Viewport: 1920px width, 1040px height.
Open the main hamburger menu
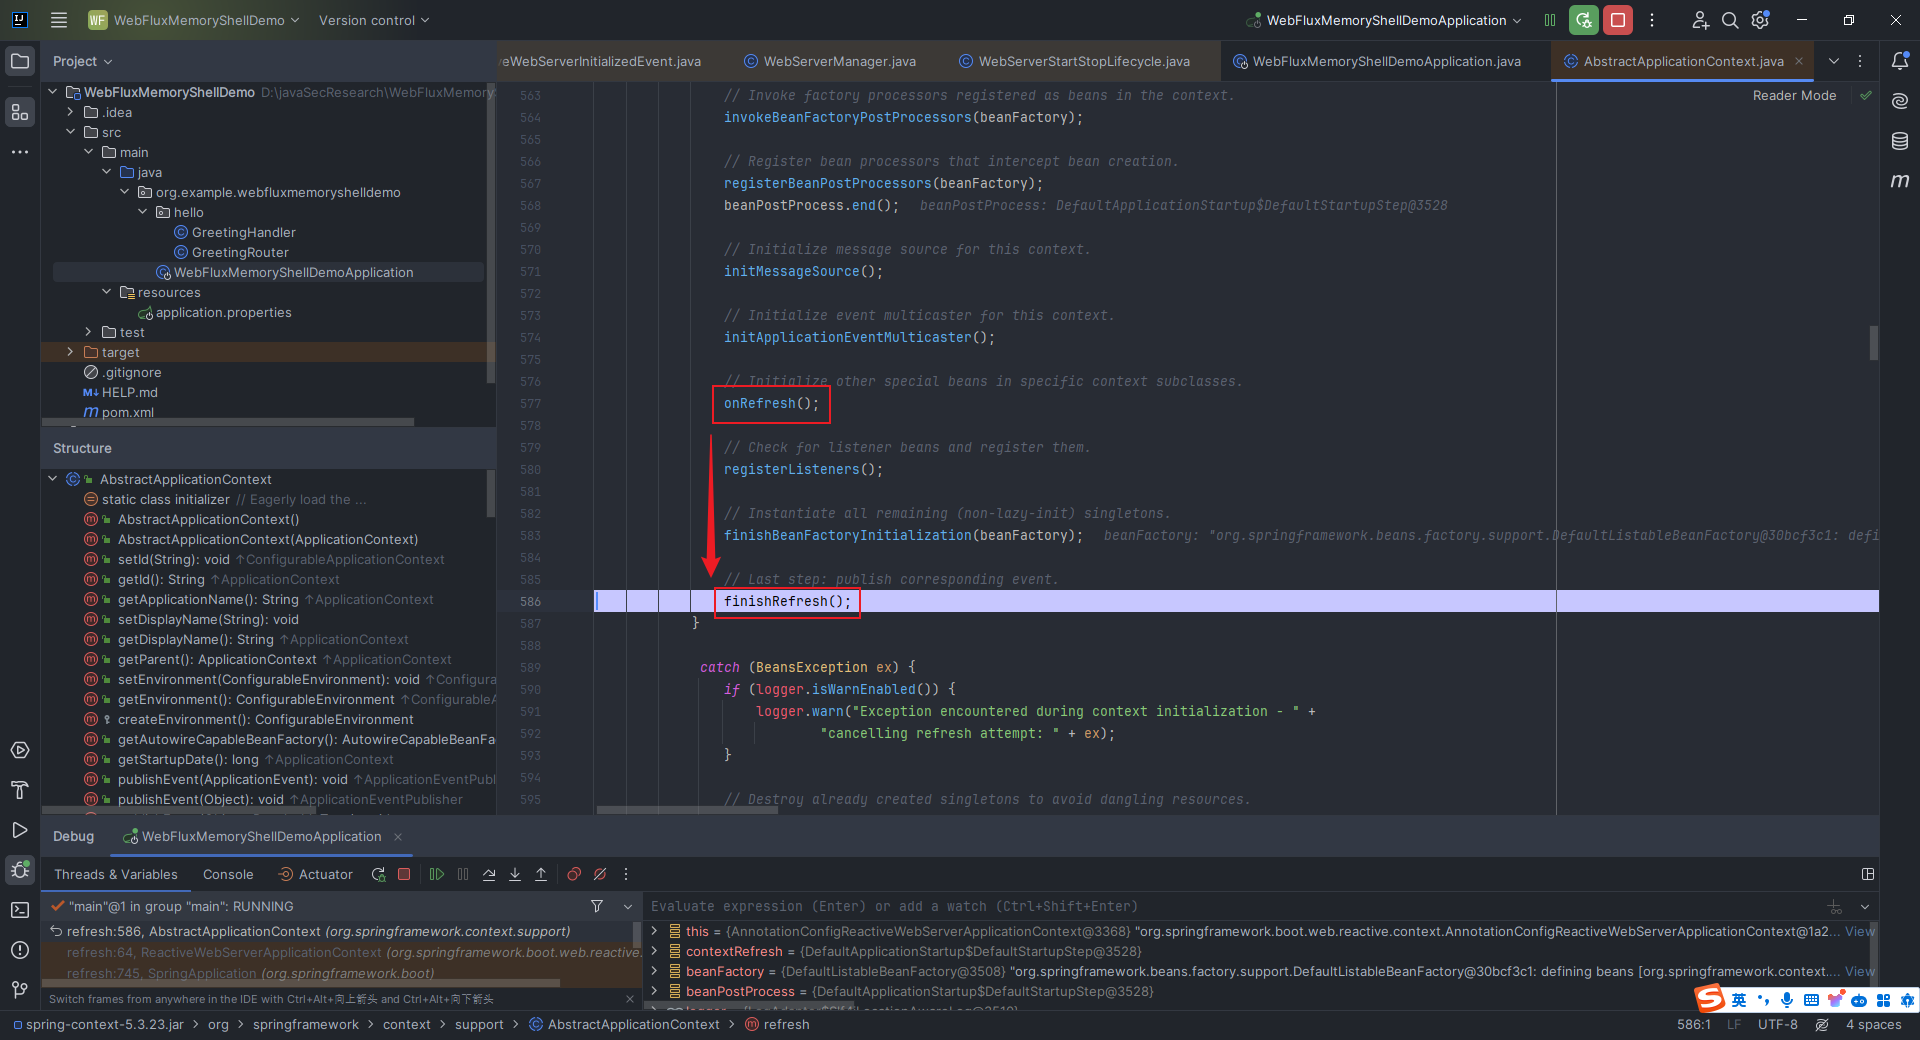click(x=59, y=20)
